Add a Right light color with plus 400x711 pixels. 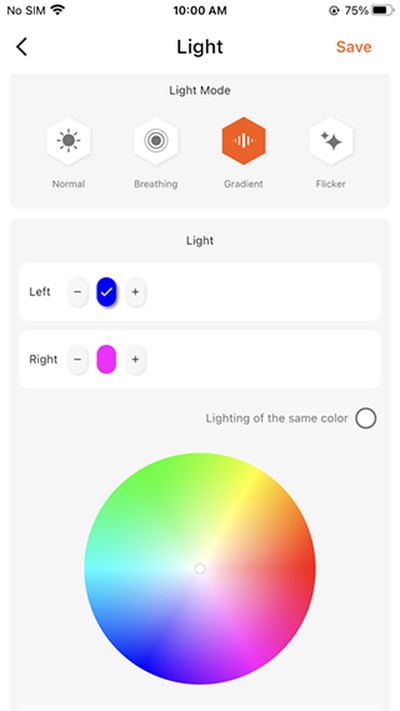135,360
